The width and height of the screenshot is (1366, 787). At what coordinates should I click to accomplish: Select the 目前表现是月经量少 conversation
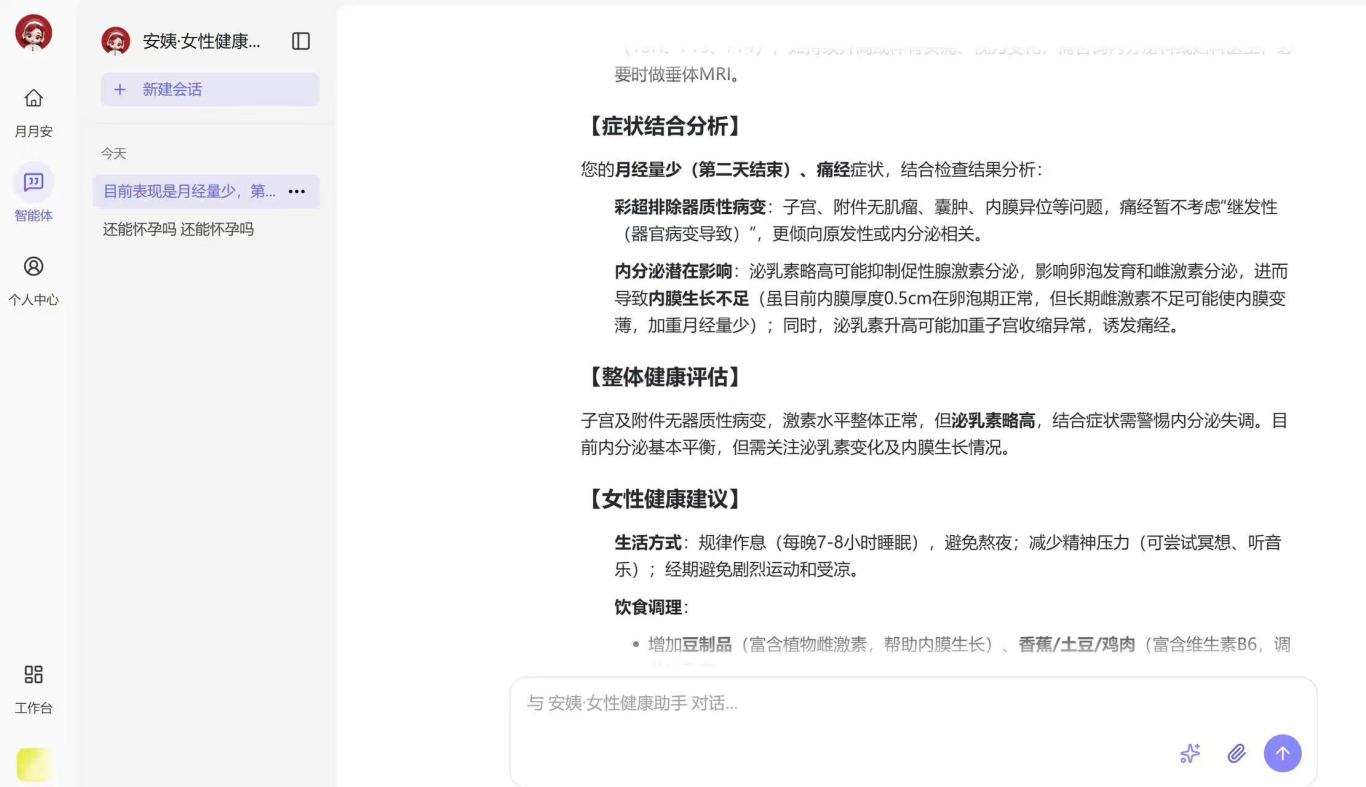click(189, 191)
